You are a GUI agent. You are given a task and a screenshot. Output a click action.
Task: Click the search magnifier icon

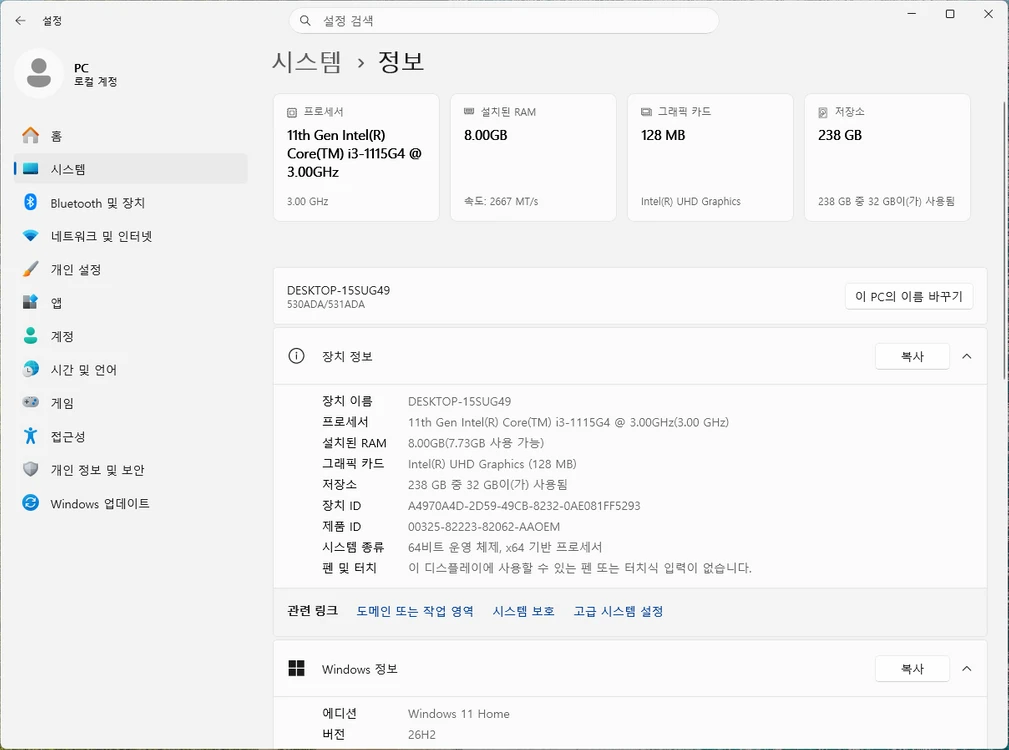(305, 21)
